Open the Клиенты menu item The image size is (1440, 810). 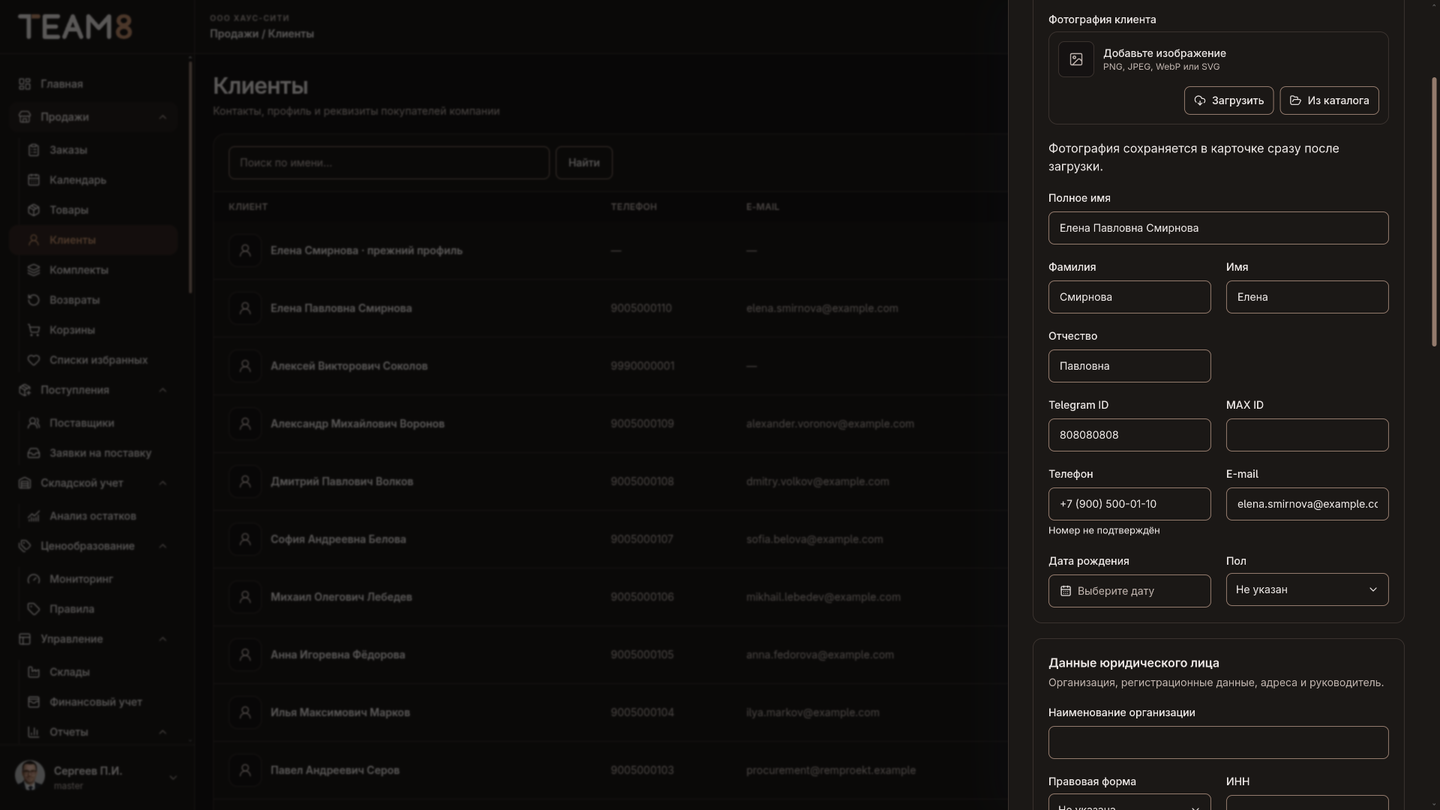94,240
